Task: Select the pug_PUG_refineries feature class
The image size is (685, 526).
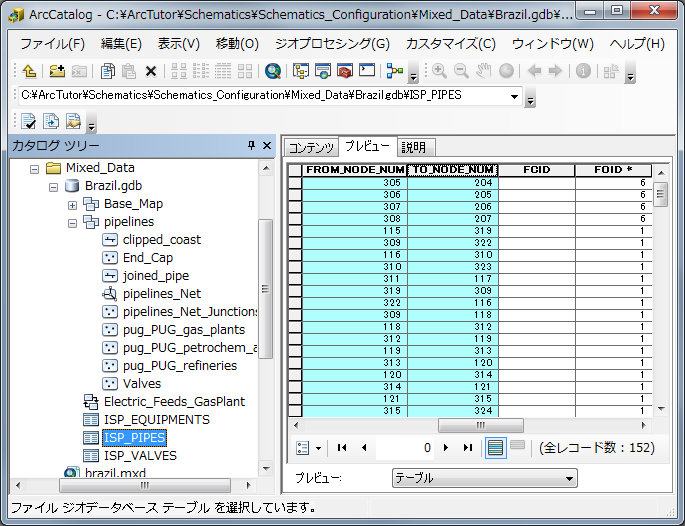Action: 180,366
